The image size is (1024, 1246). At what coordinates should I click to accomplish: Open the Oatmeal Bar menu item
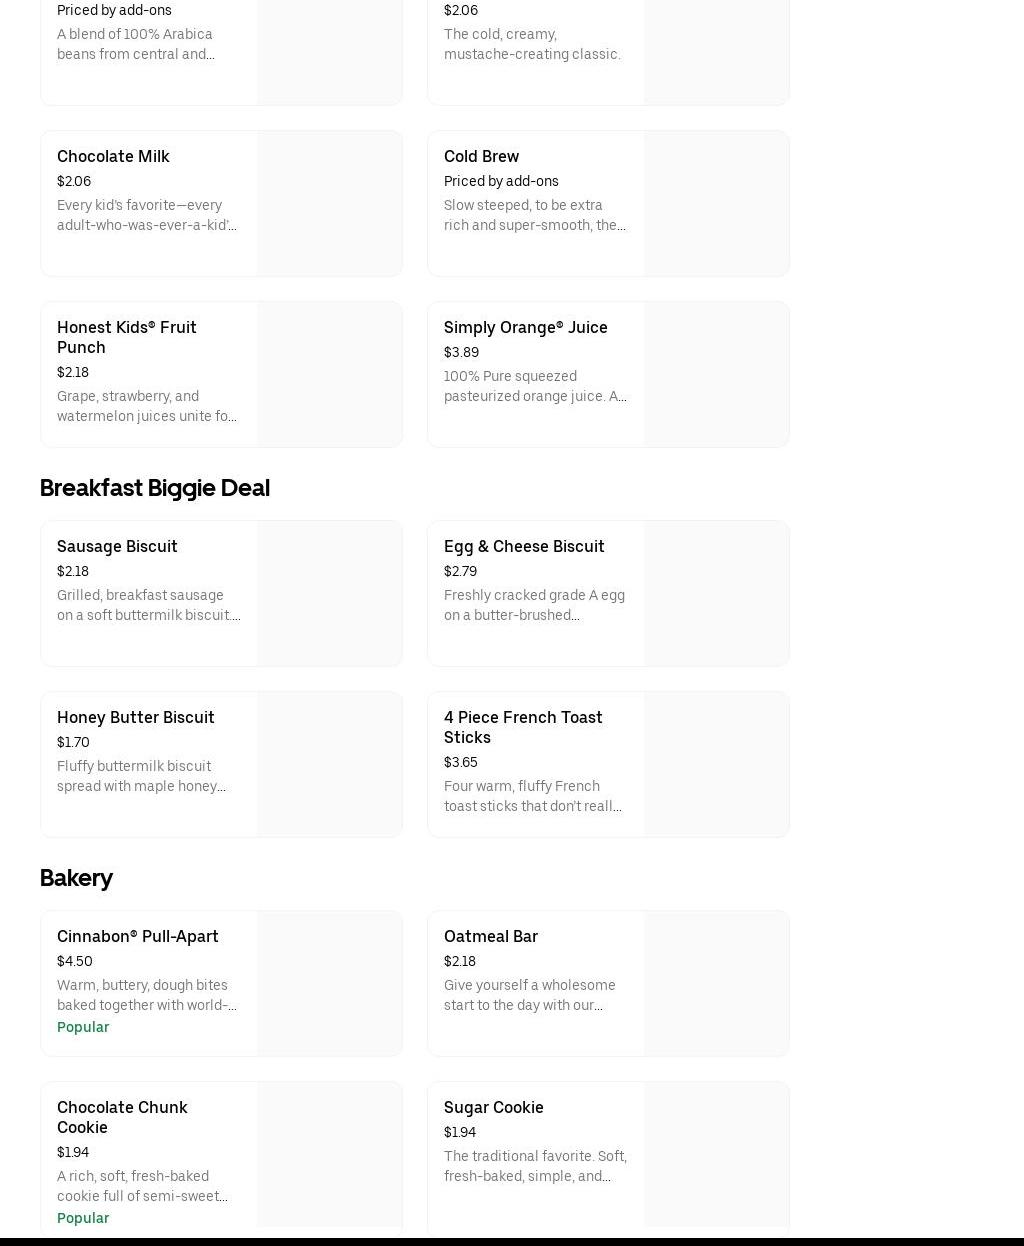[x=490, y=937]
